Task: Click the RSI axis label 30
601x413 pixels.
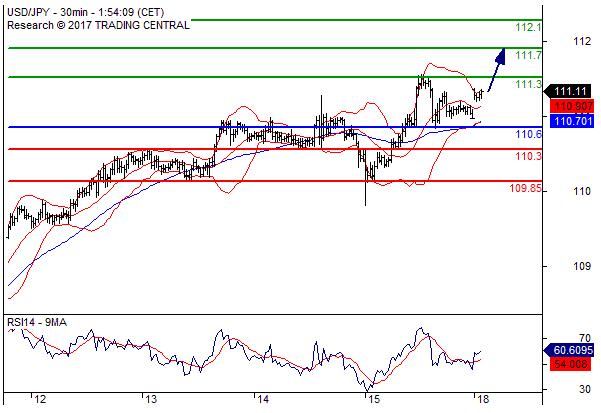Action: pyautogui.click(x=585, y=389)
